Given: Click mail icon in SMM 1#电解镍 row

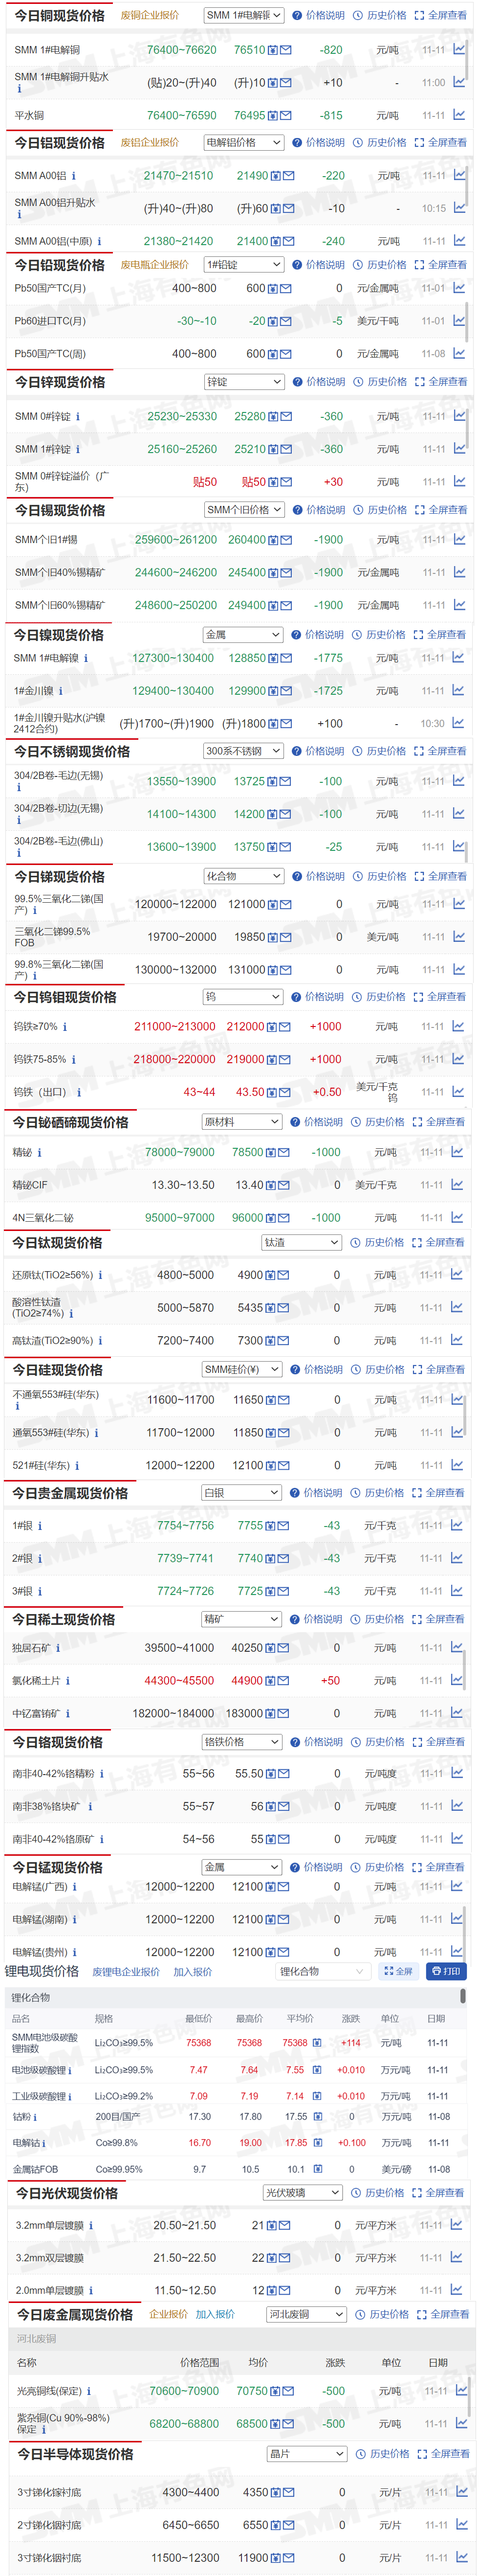Looking at the screenshot, I should tap(286, 658).
